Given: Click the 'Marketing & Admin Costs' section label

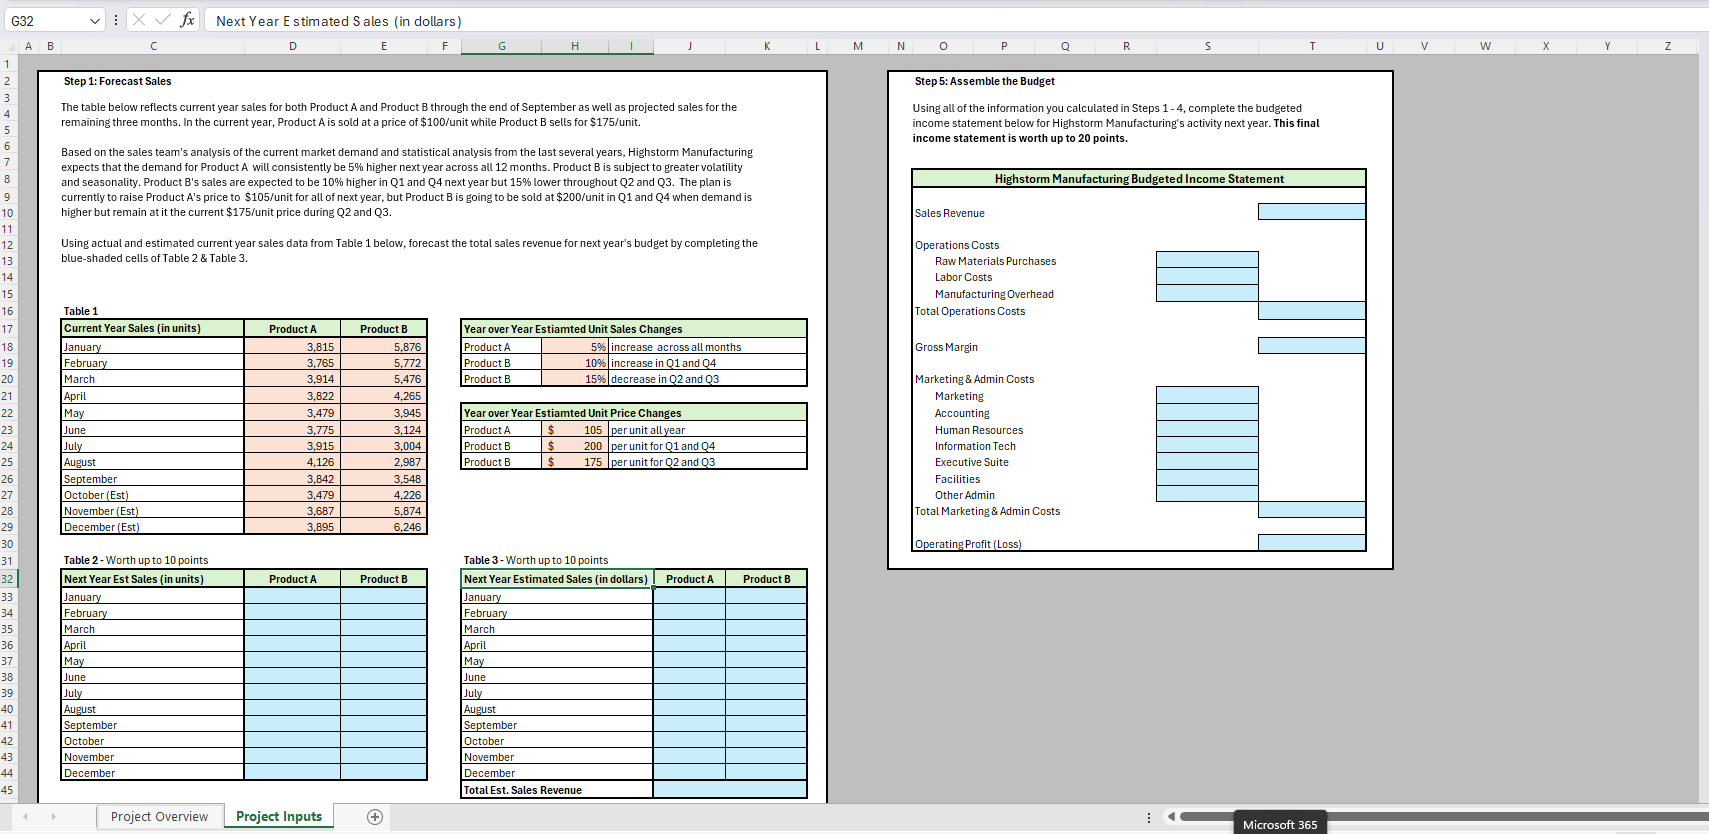Looking at the screenshot, I should point(975,379).
